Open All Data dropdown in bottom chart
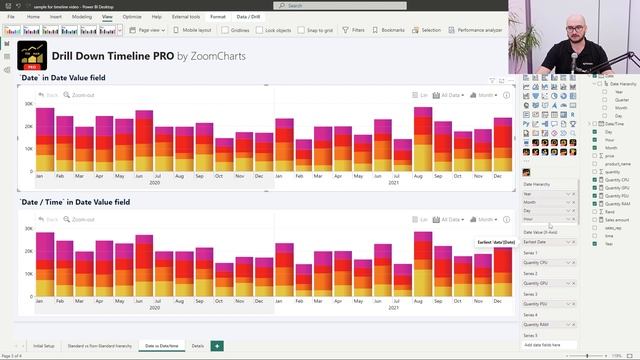Viewport: 640px width, 360px height. (448, 220)
